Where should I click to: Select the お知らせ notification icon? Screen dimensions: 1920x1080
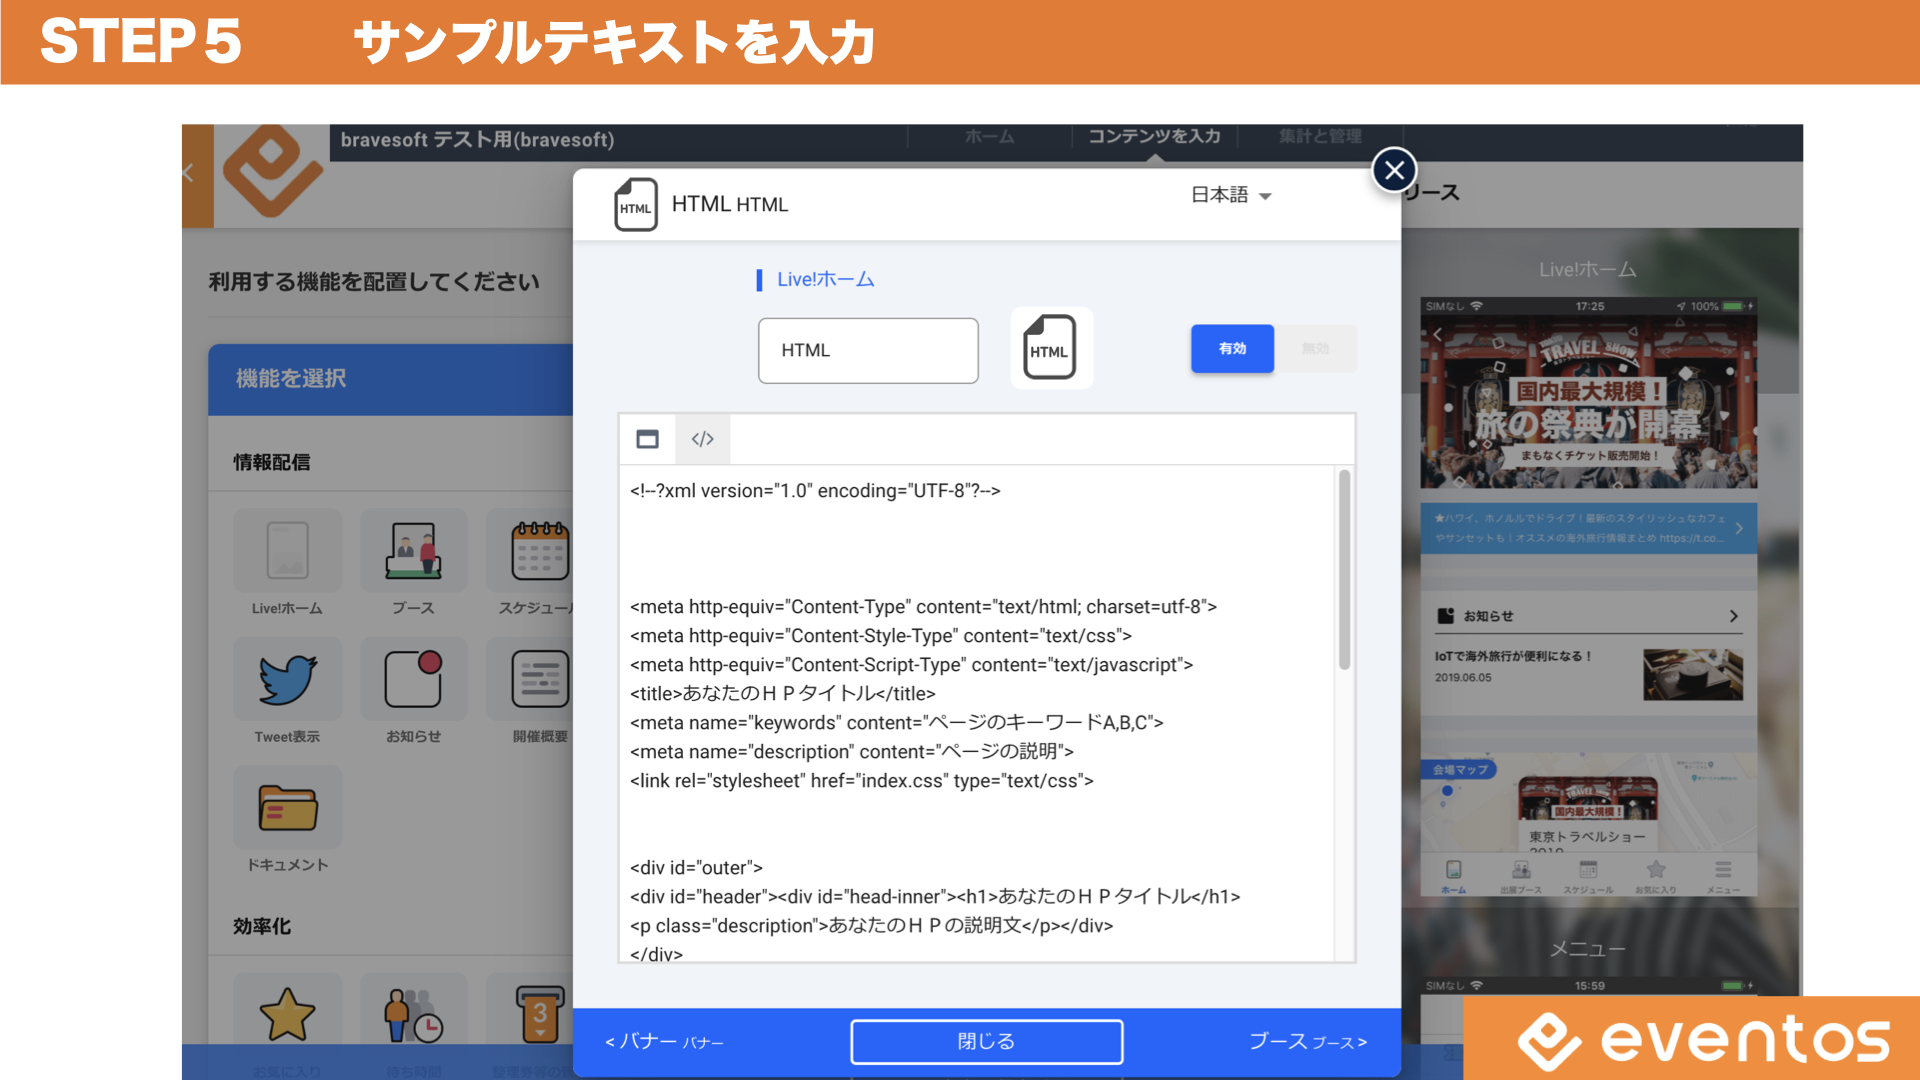tap(414, 679)
